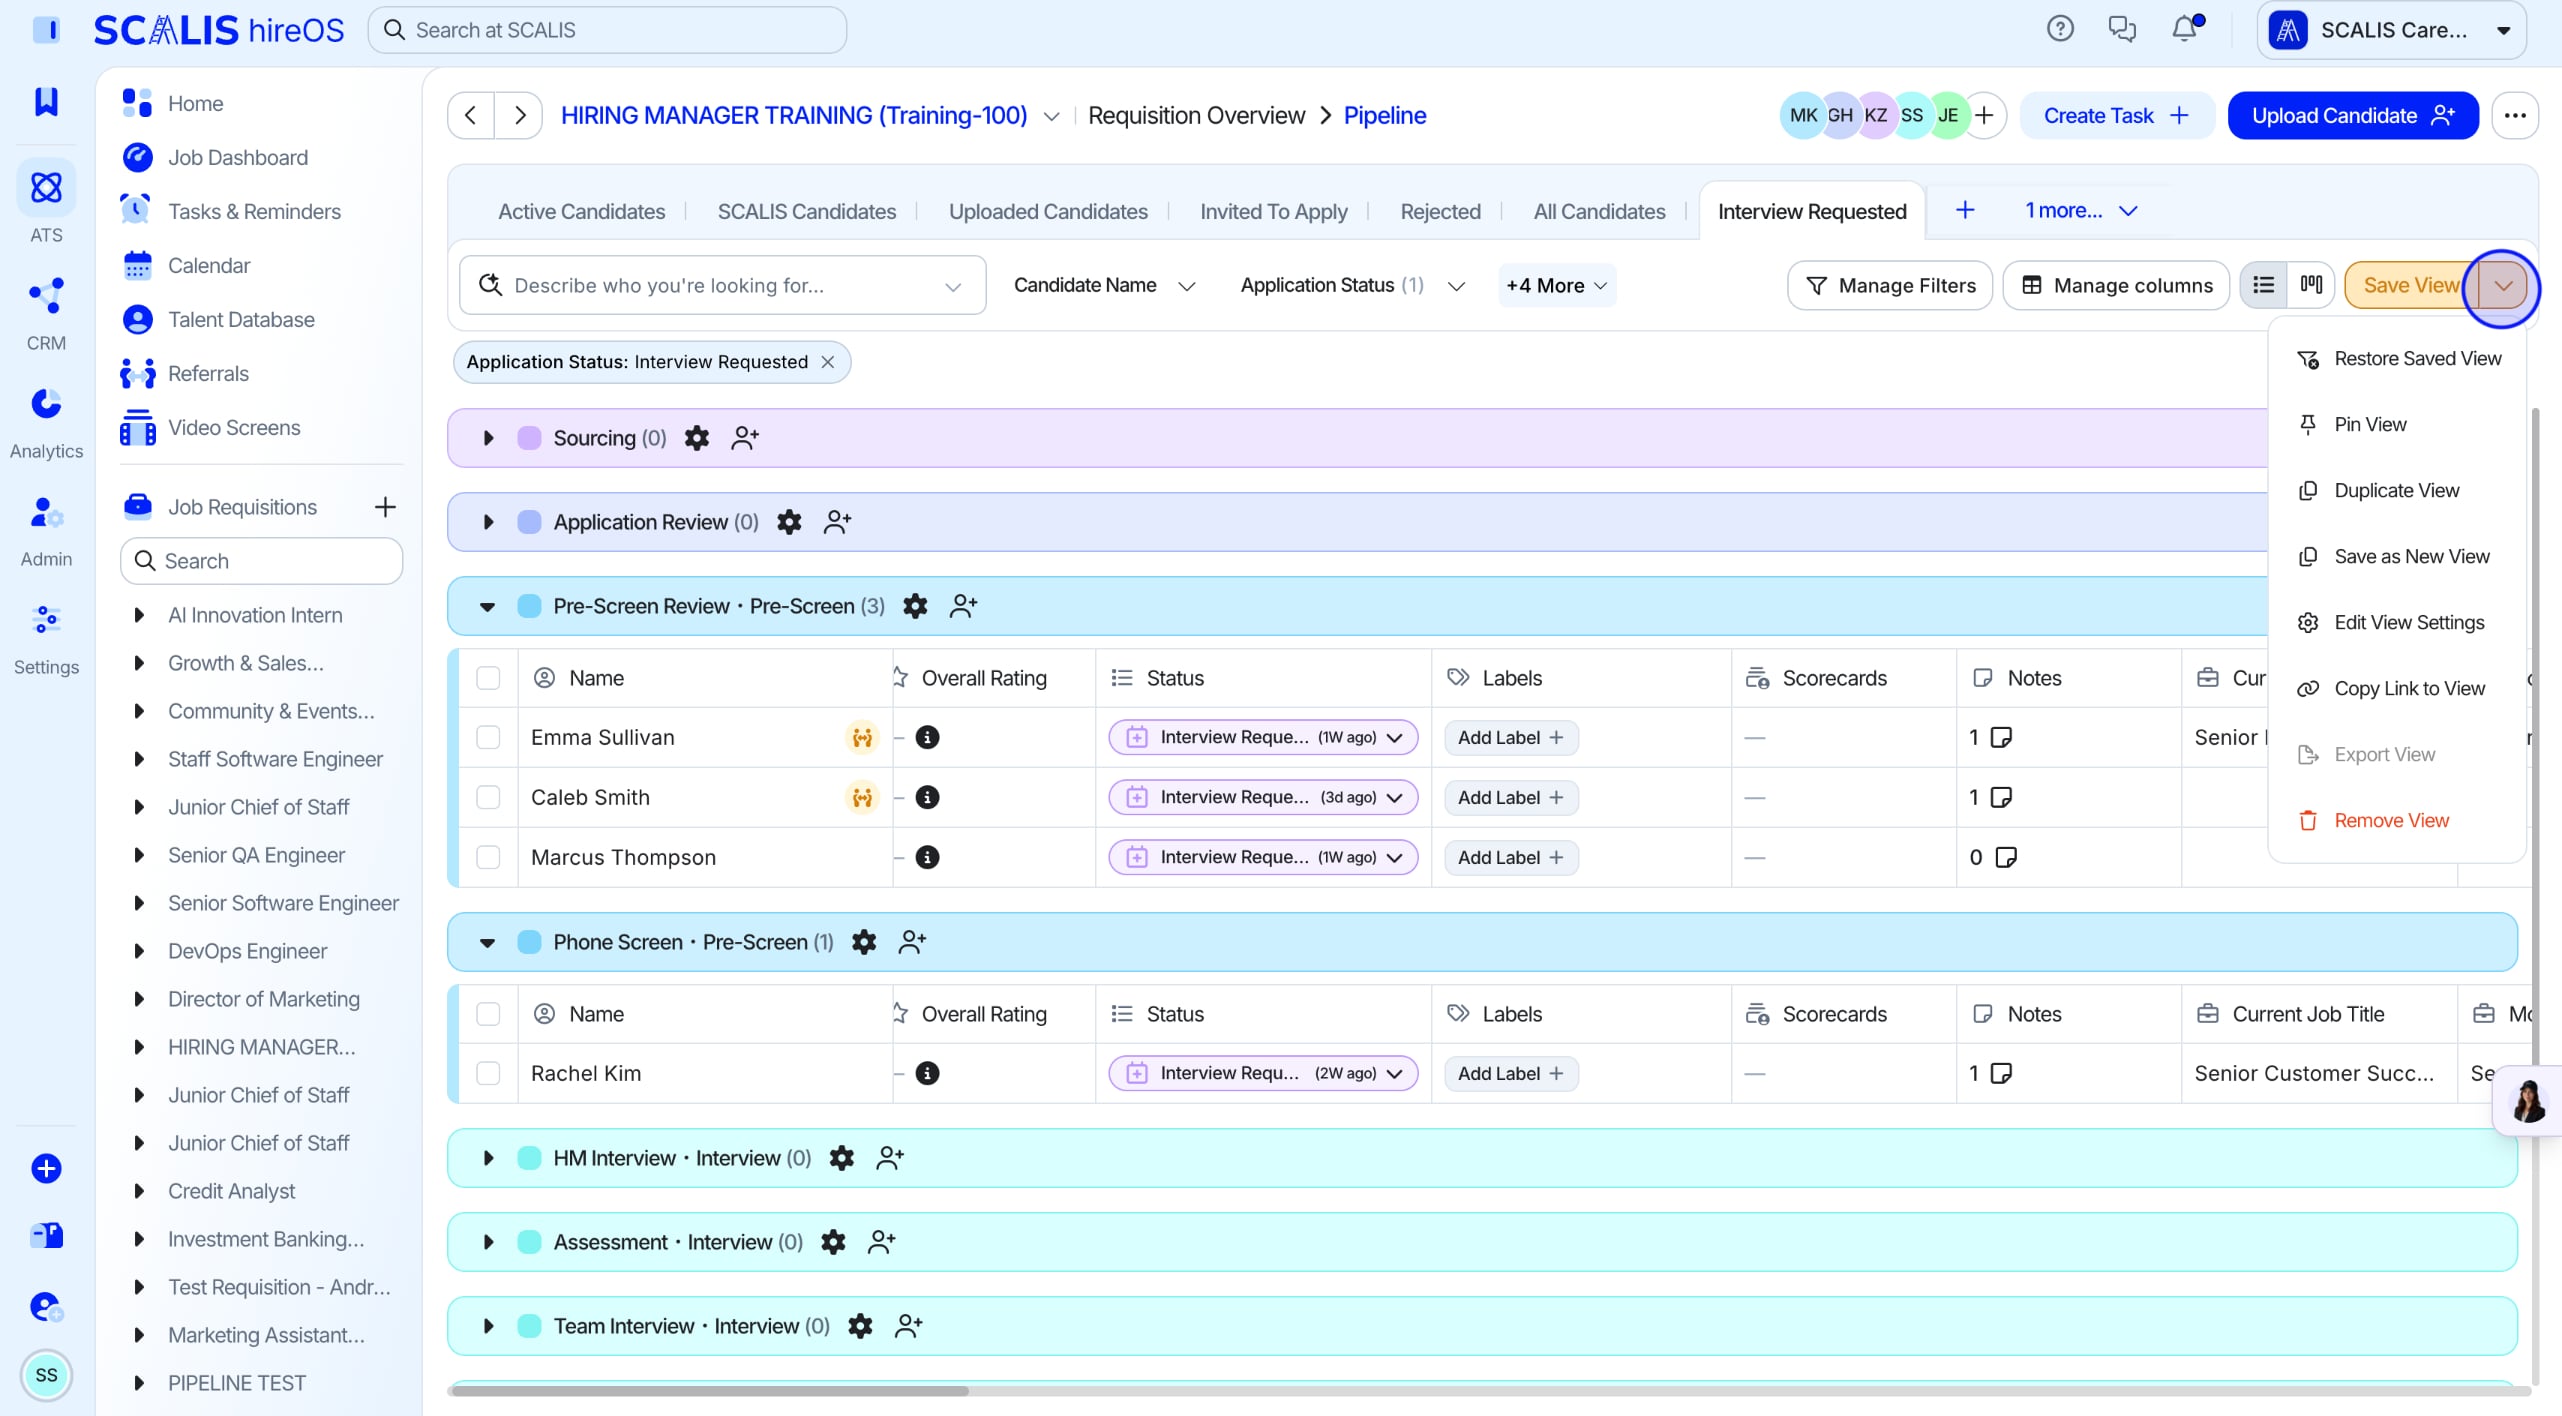Click the blue plus circle in left rail
The width and height of the screenshot is (2562, 1416).
point(46,1168)
